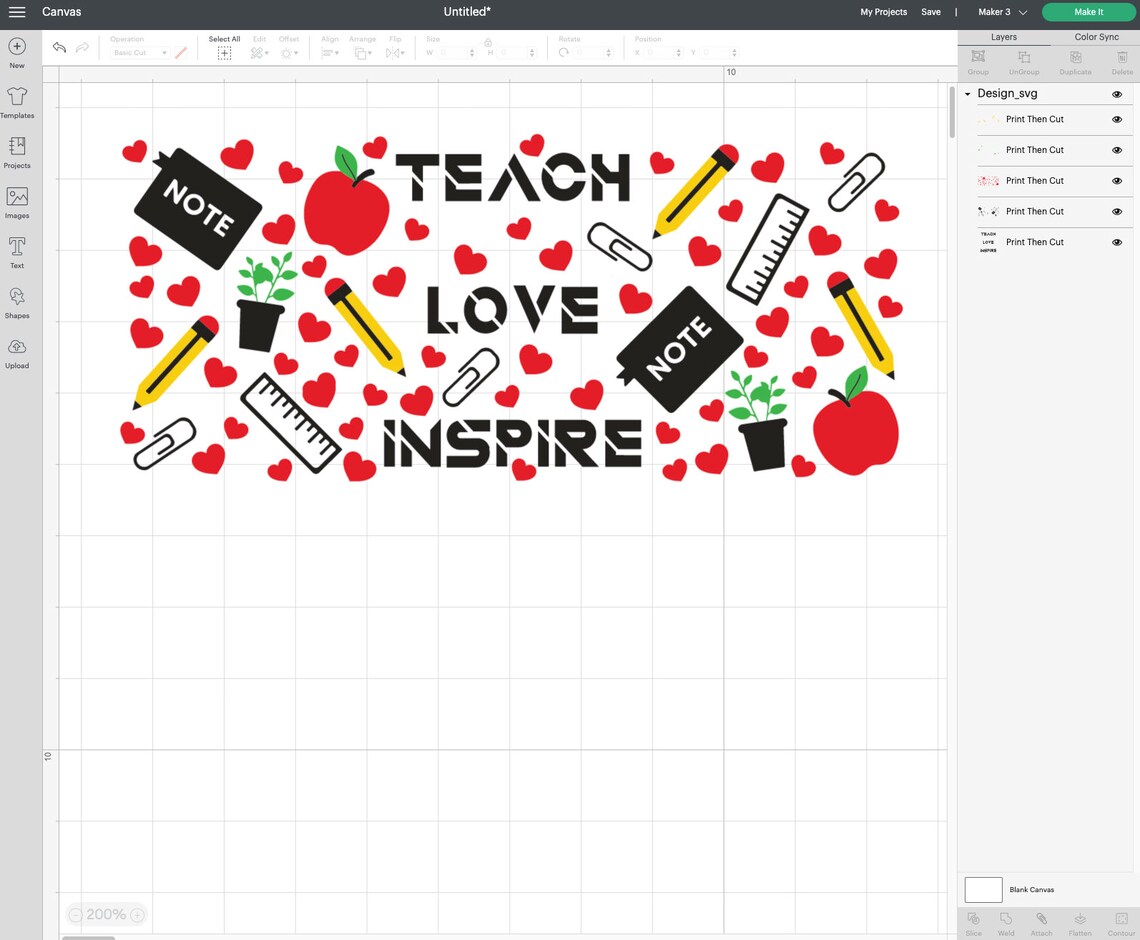1140x940 pixels.
Task: Click the Select All icon
Action: (224, 53)
